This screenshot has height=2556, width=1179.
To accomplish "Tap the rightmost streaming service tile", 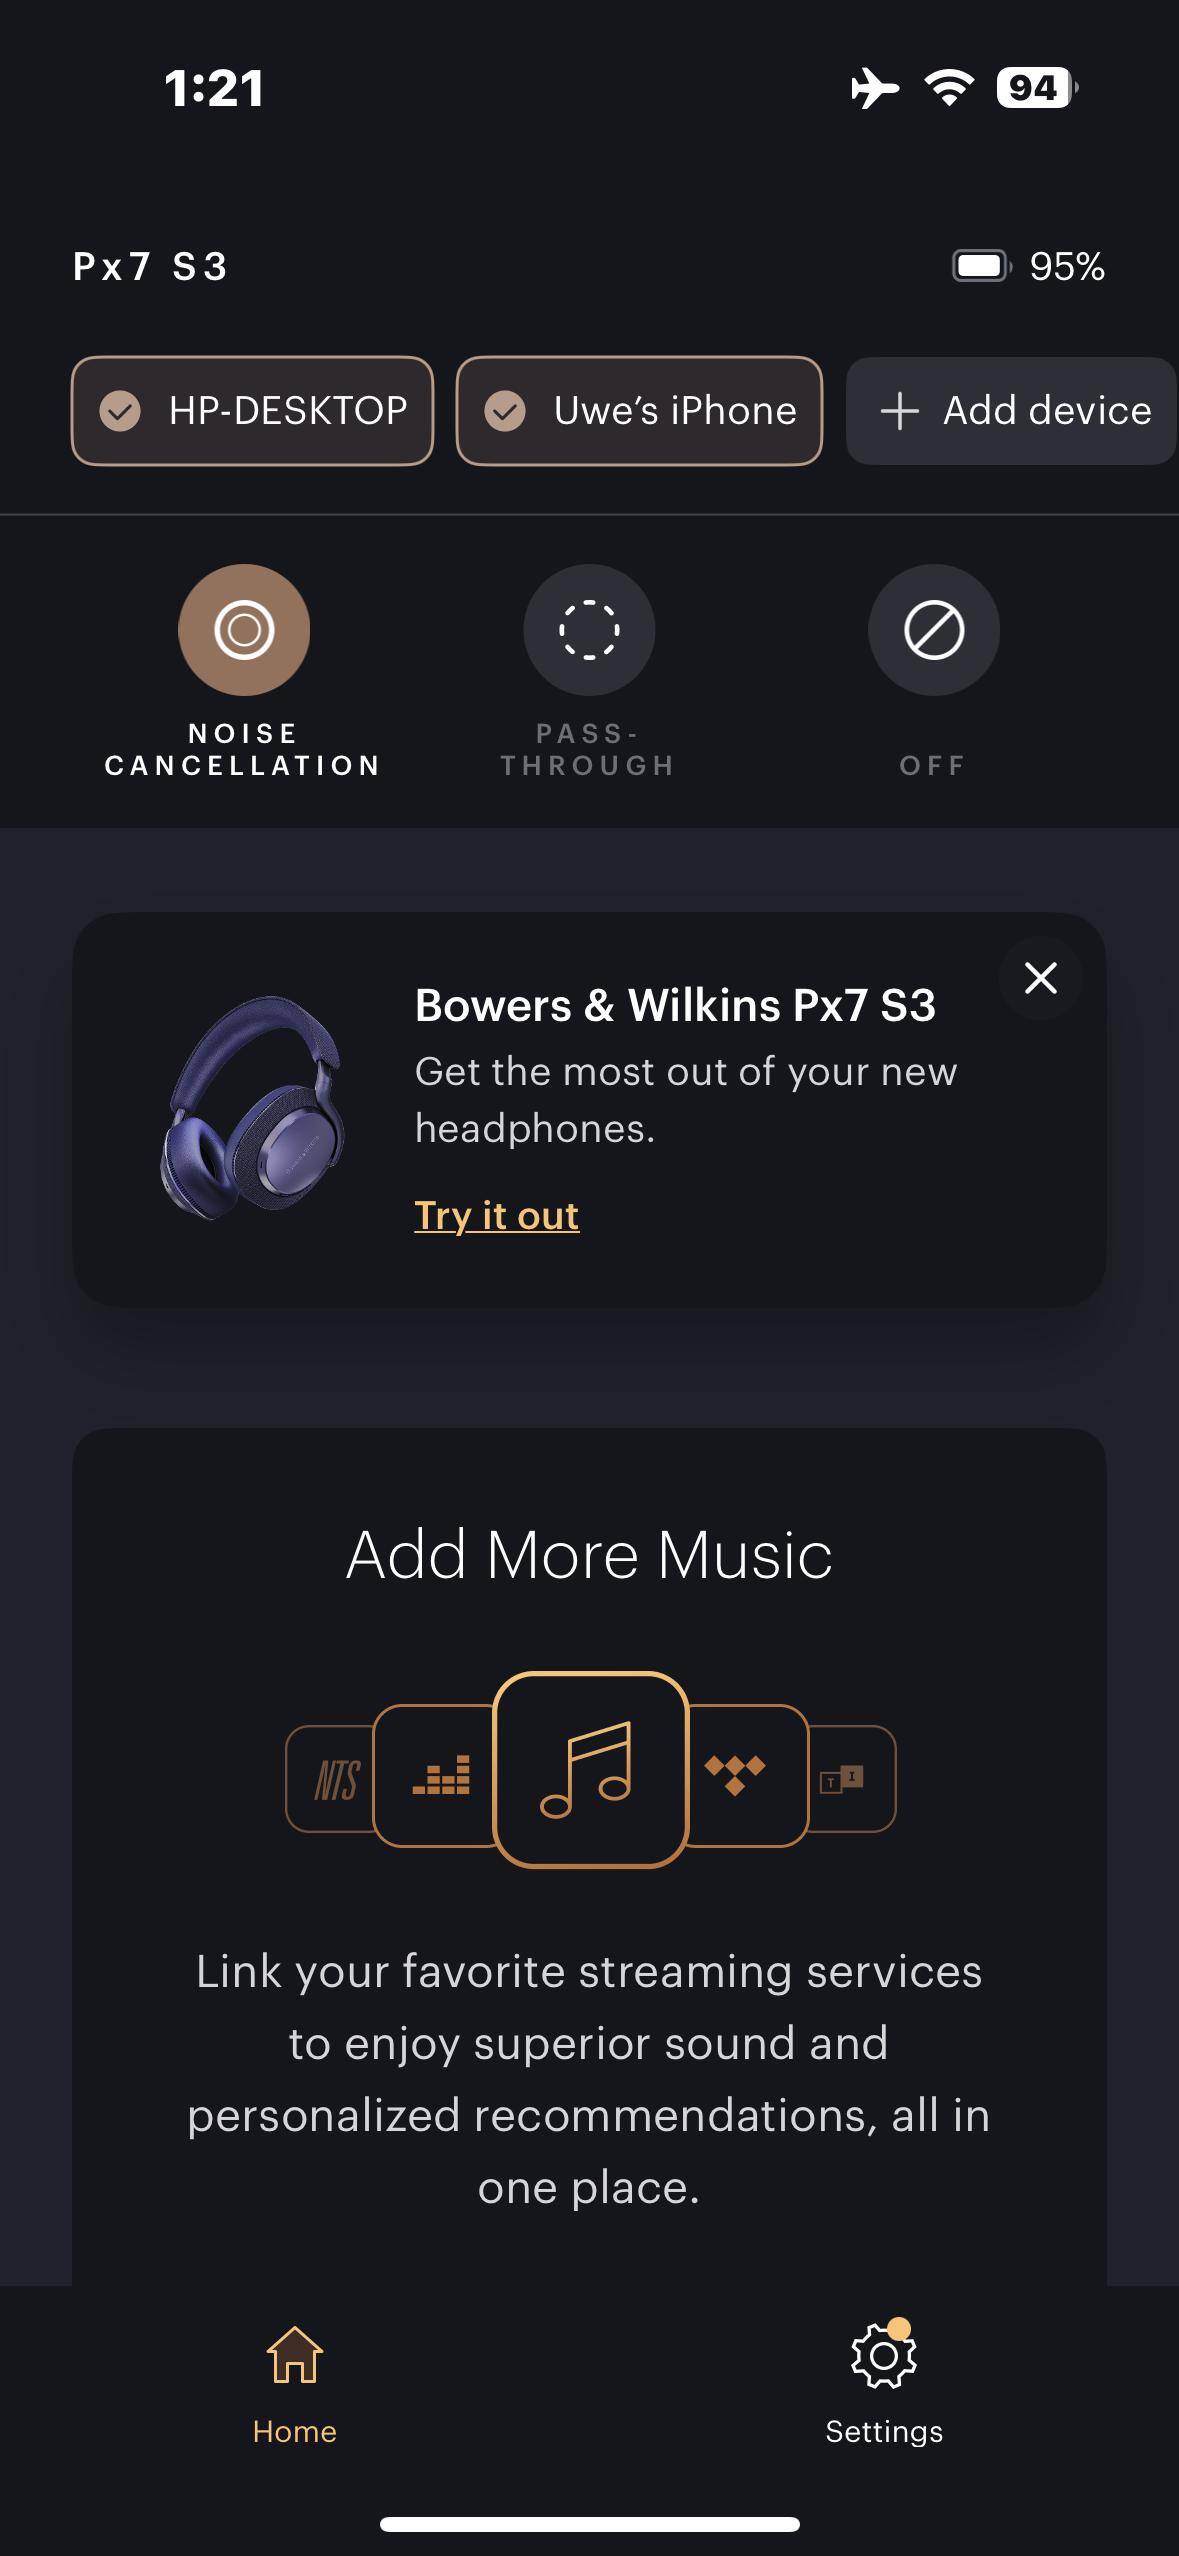I will 850,1779.
